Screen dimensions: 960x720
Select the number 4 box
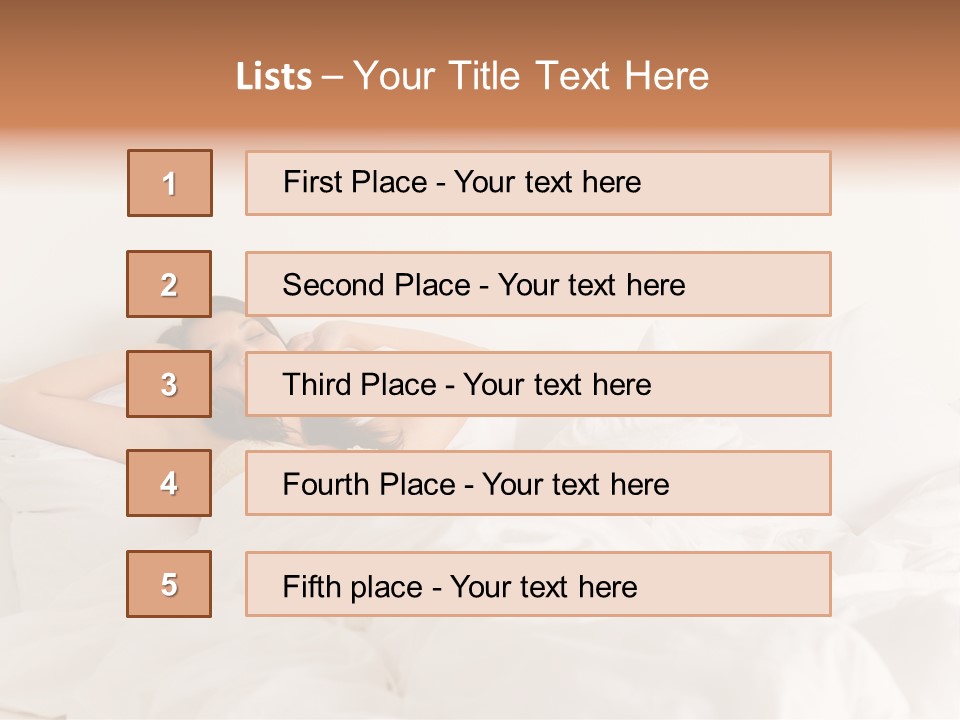point(169,484)
